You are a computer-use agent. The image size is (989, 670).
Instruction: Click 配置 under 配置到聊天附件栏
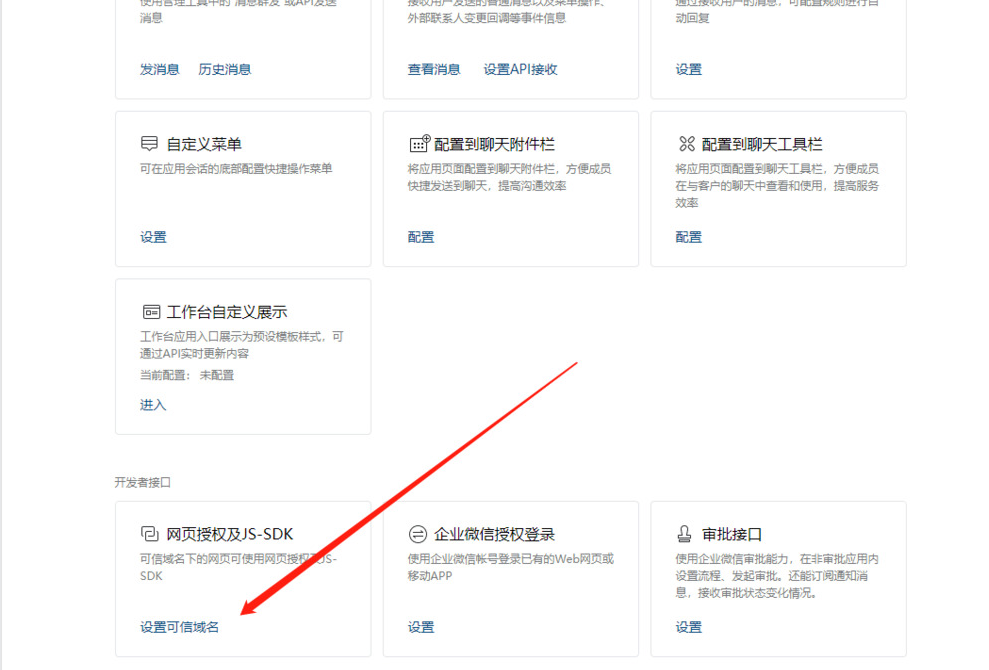tap(421, 237)
